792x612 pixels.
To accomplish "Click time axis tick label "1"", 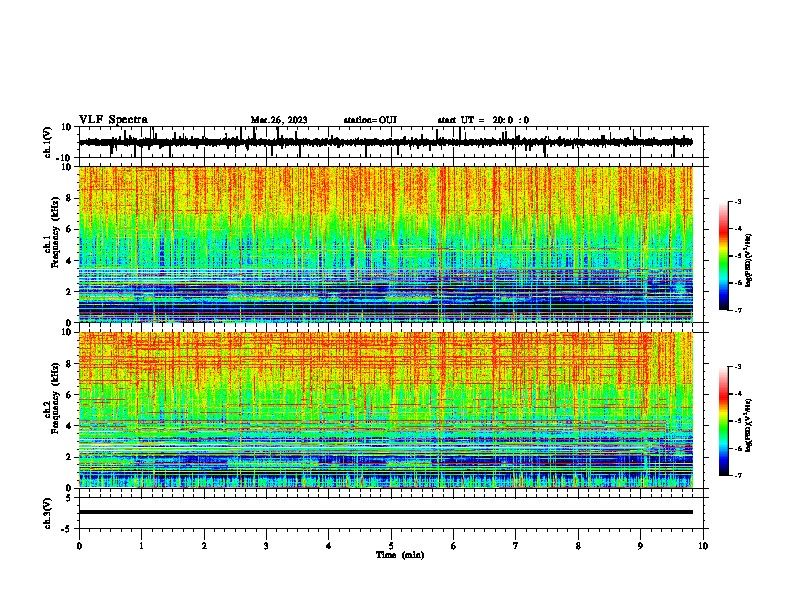I will 142,546.
